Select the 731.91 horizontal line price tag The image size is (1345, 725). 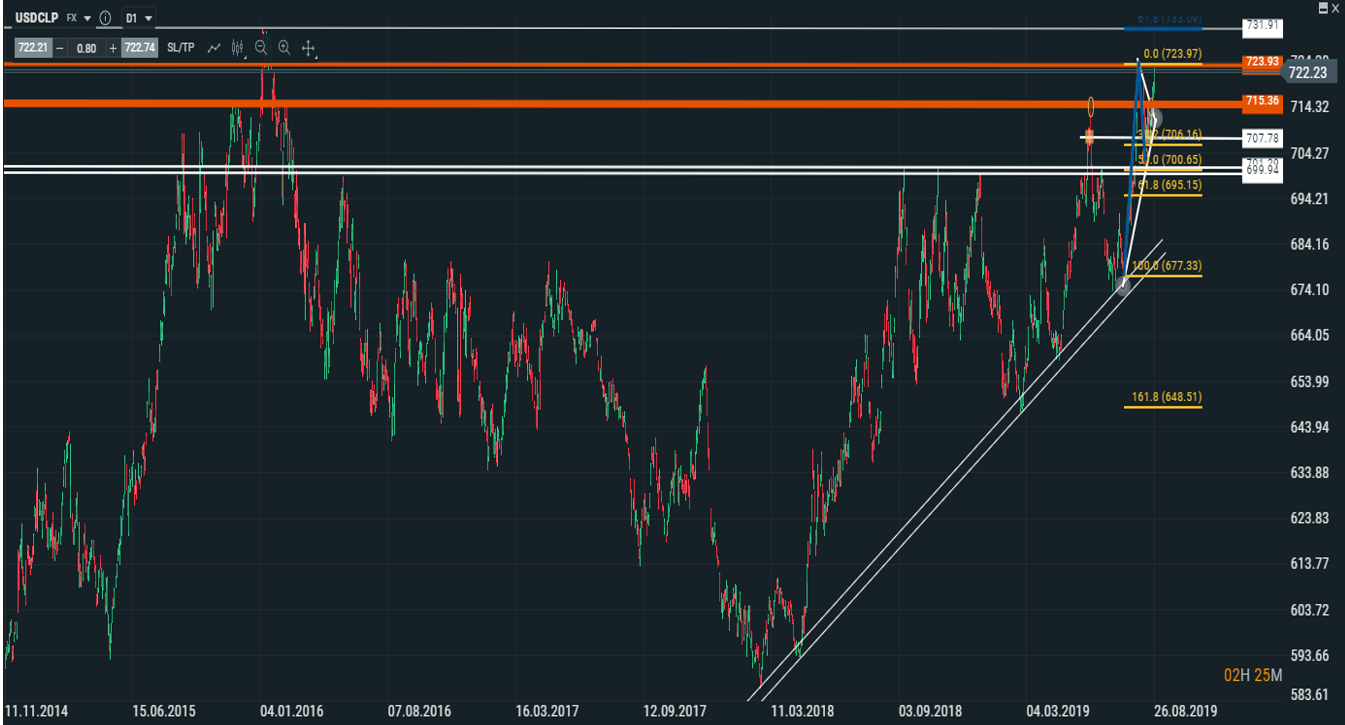(1260, 27)
